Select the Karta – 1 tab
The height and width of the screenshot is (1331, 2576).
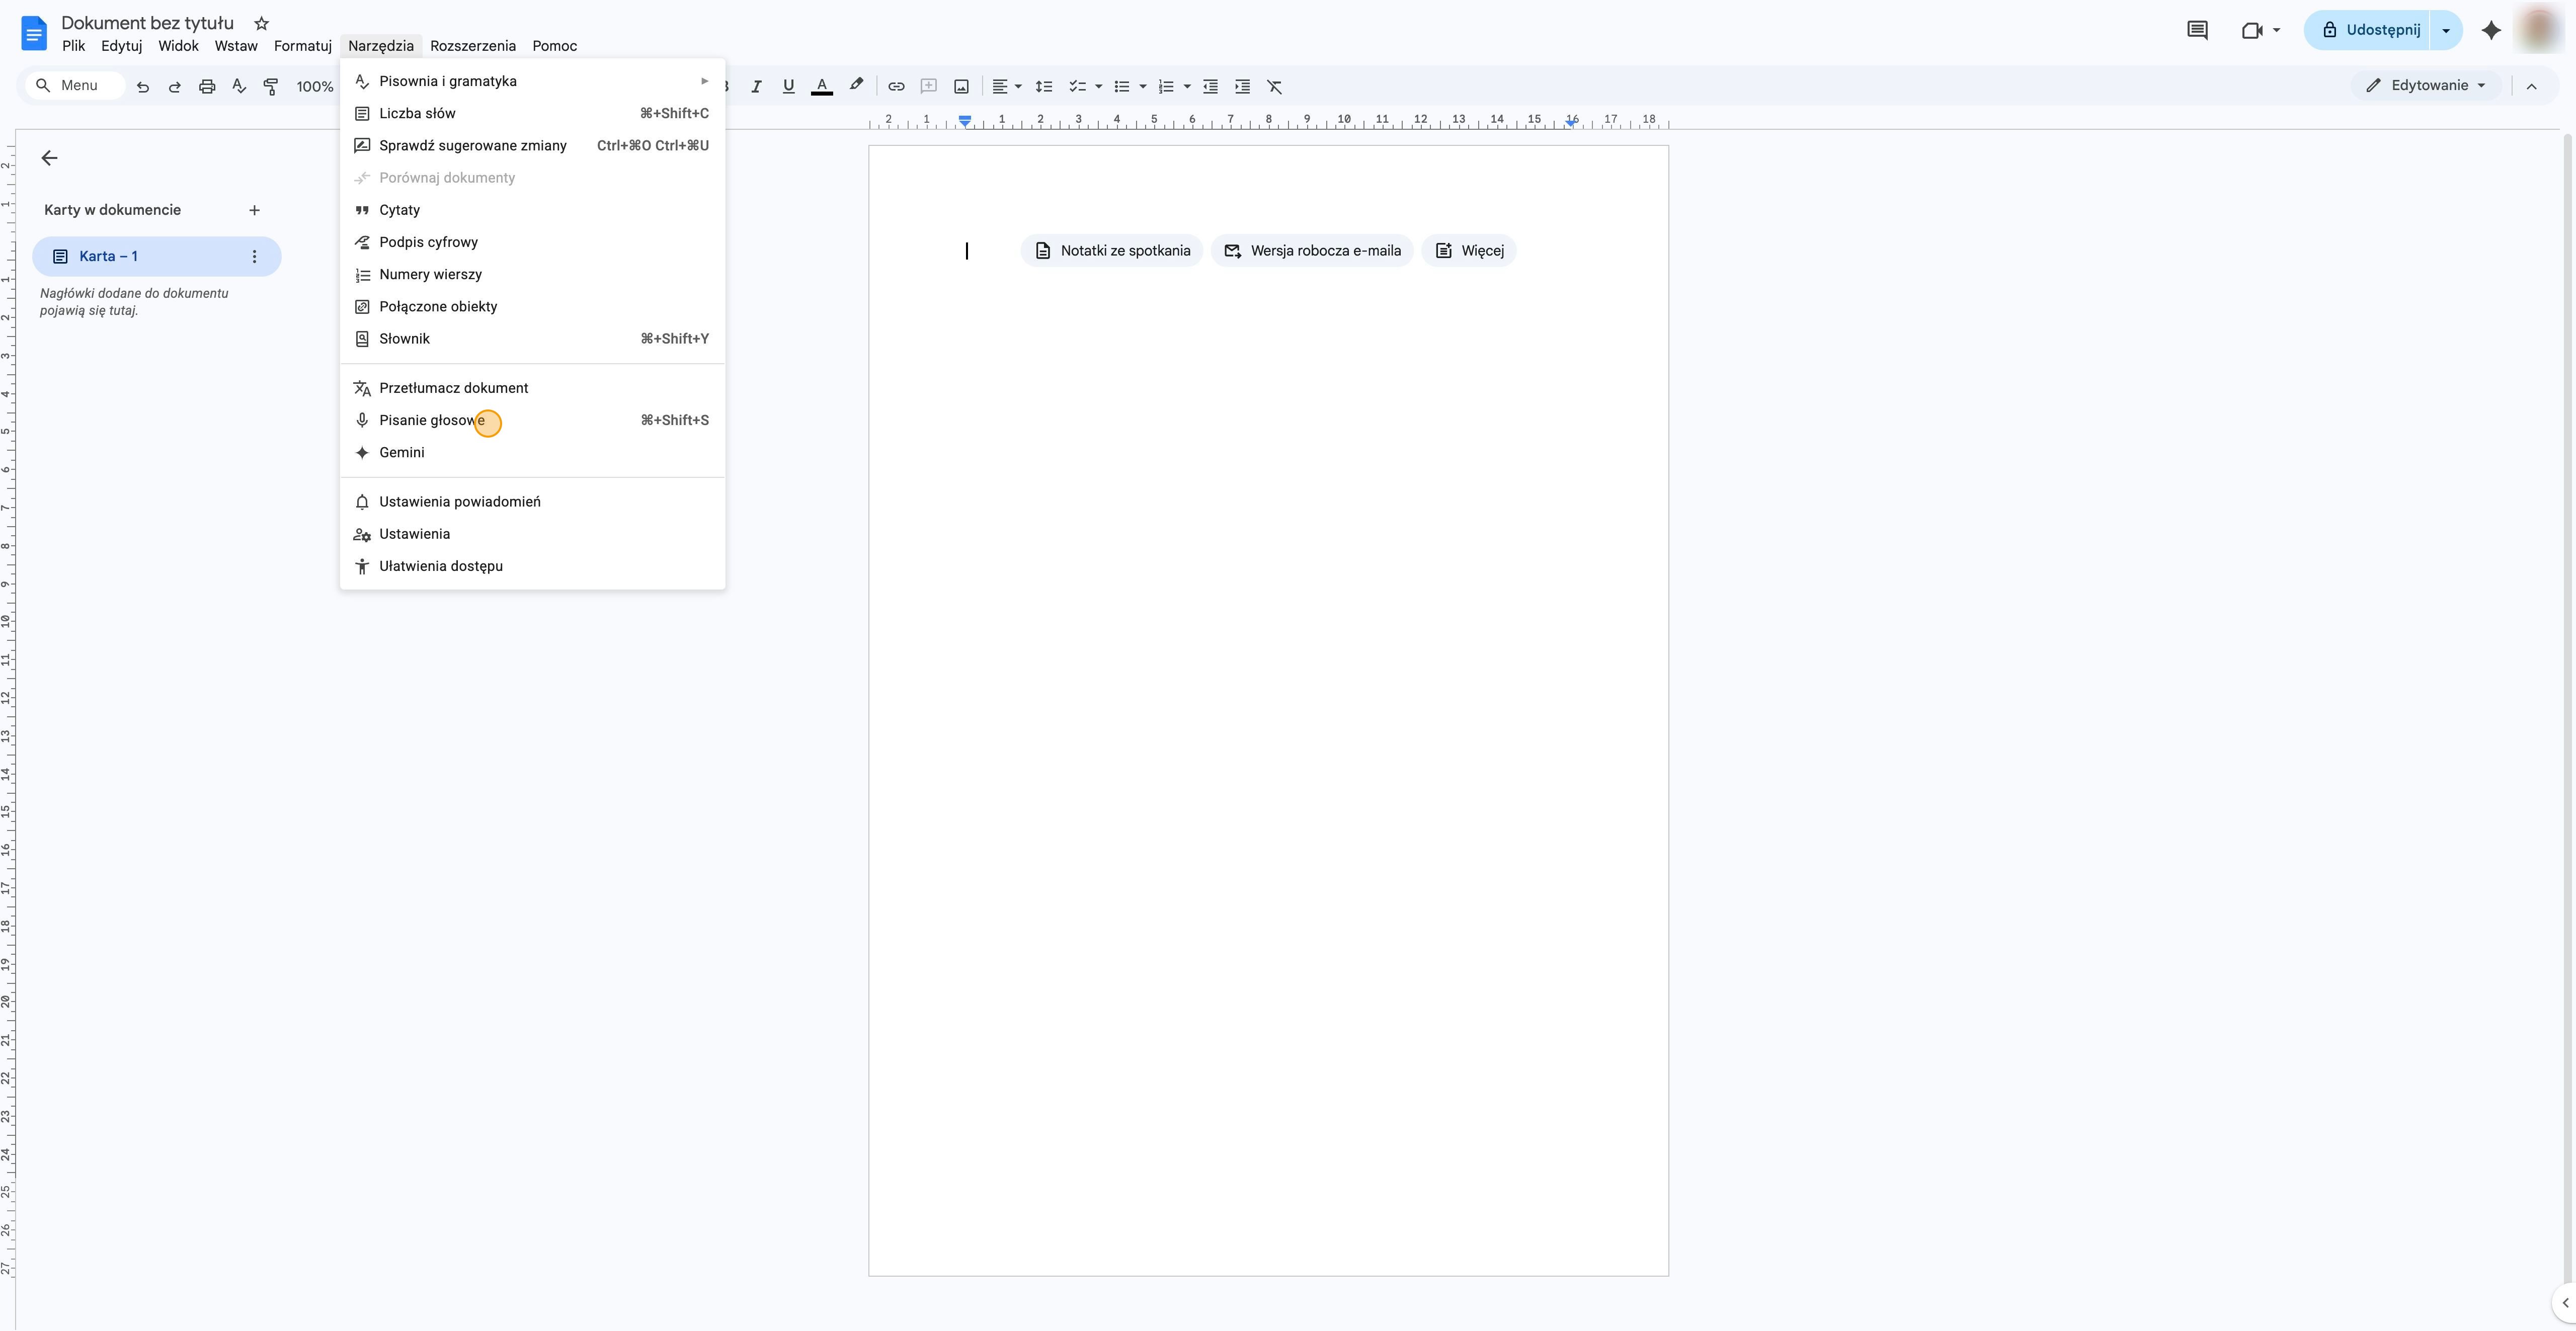pos(156,257)
